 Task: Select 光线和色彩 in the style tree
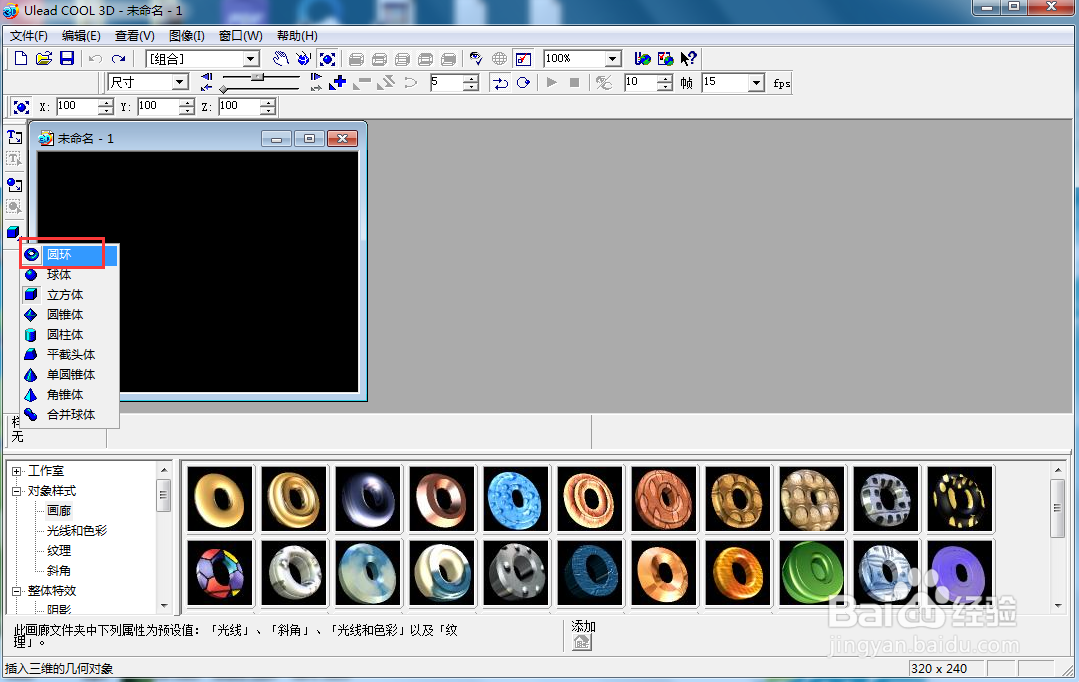pos(76,531)
